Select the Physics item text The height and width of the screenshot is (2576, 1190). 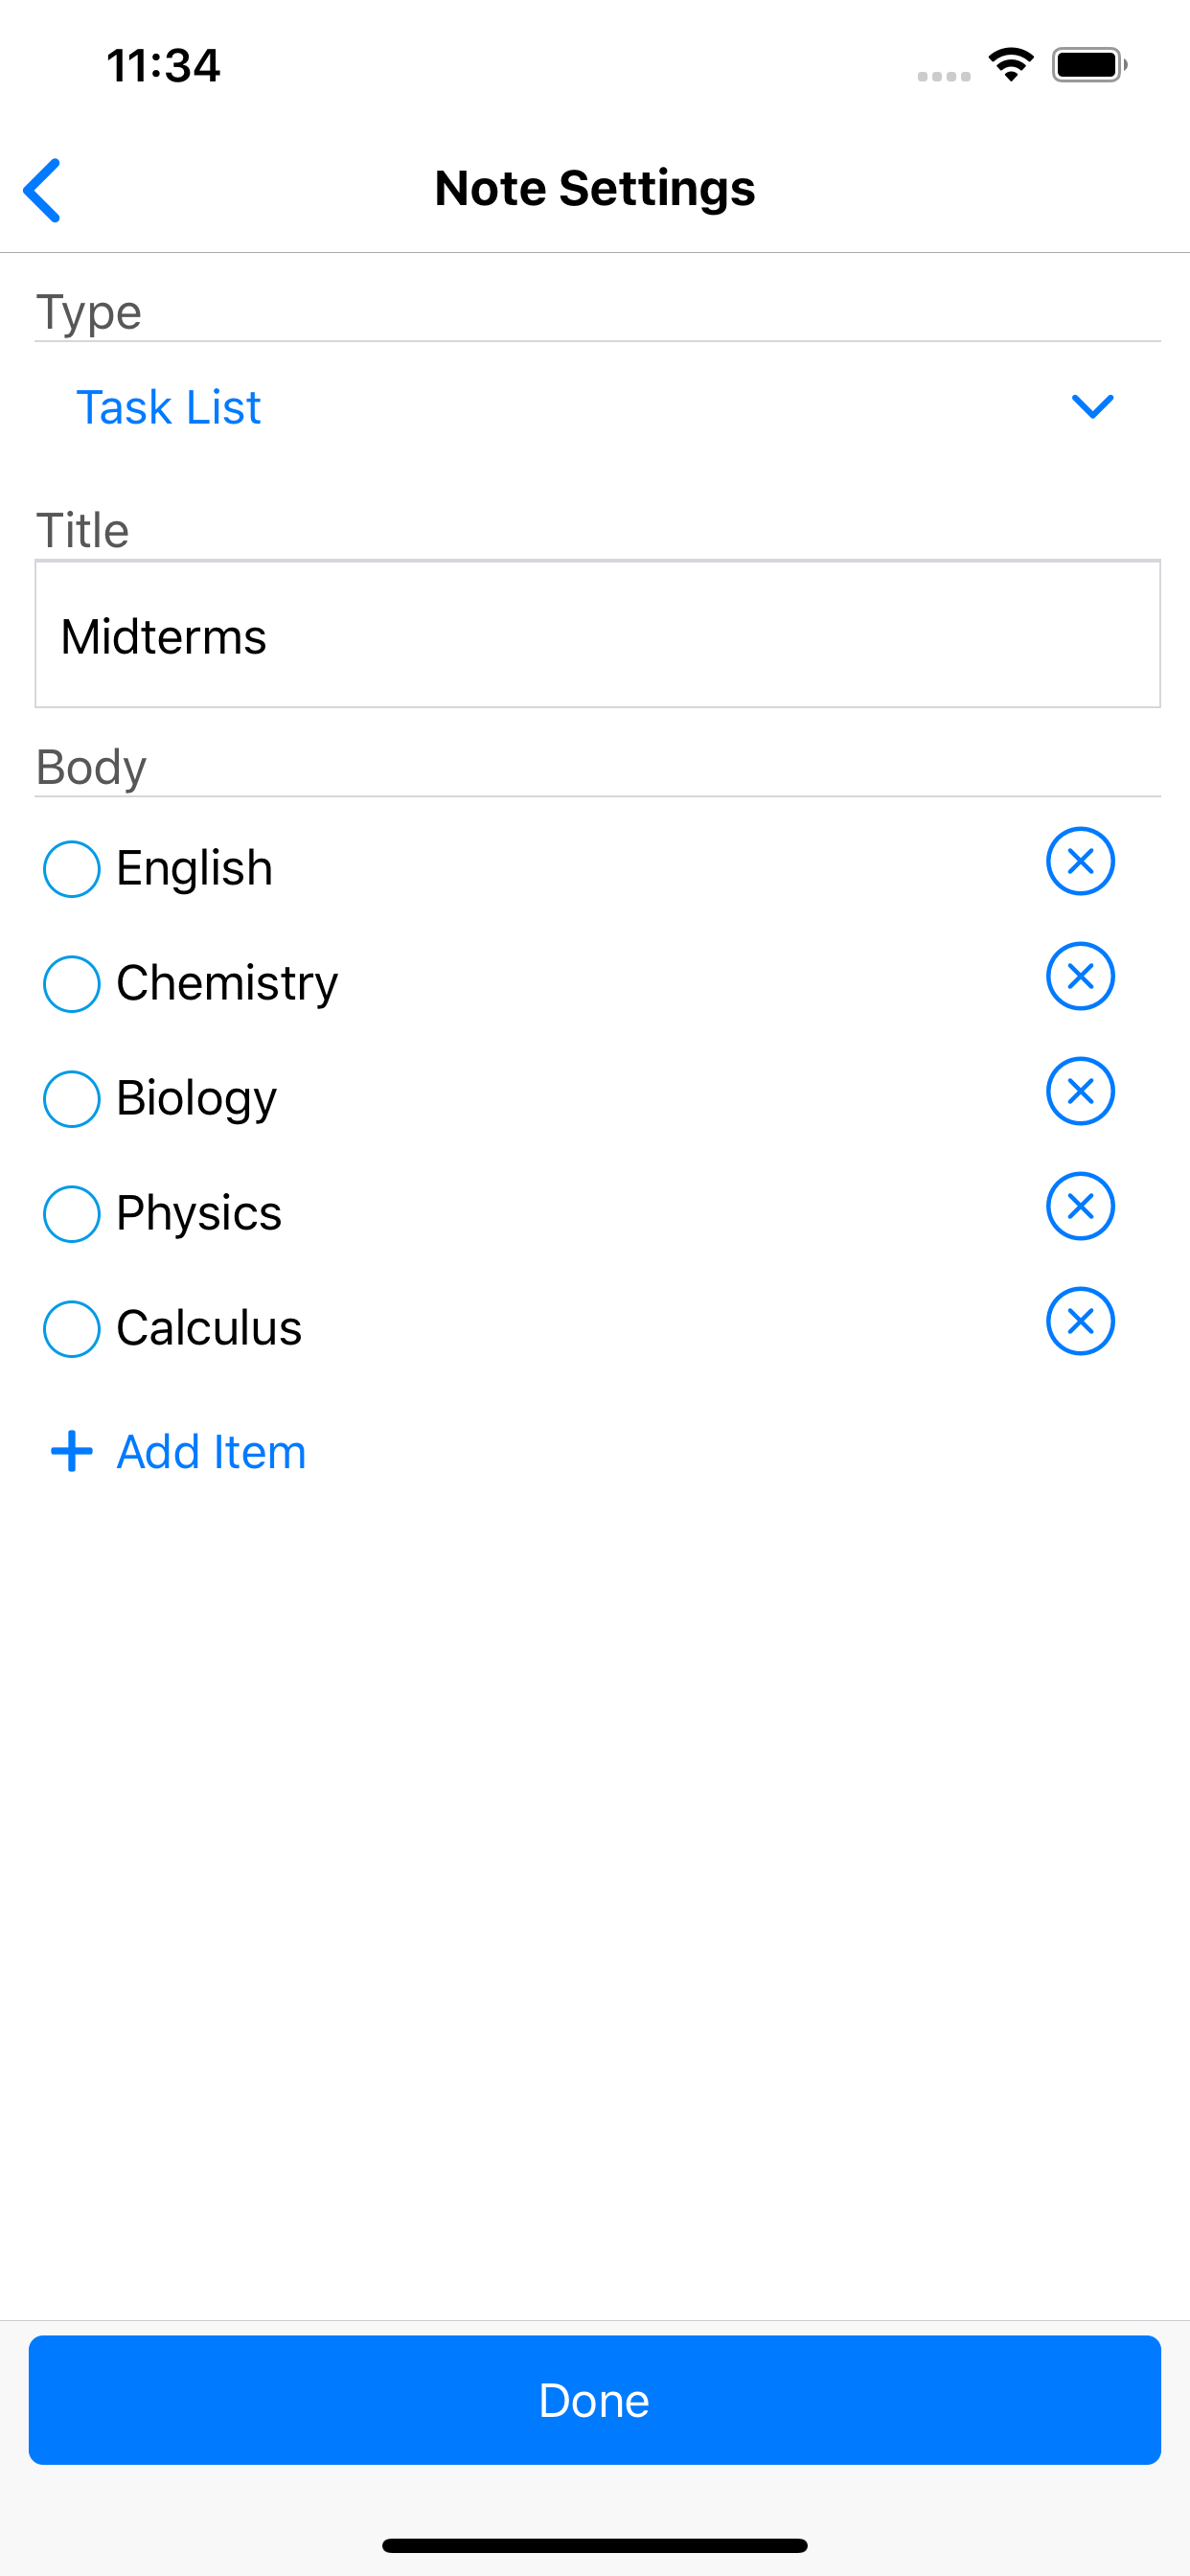pyautogui.click(x=199, y=1213)
